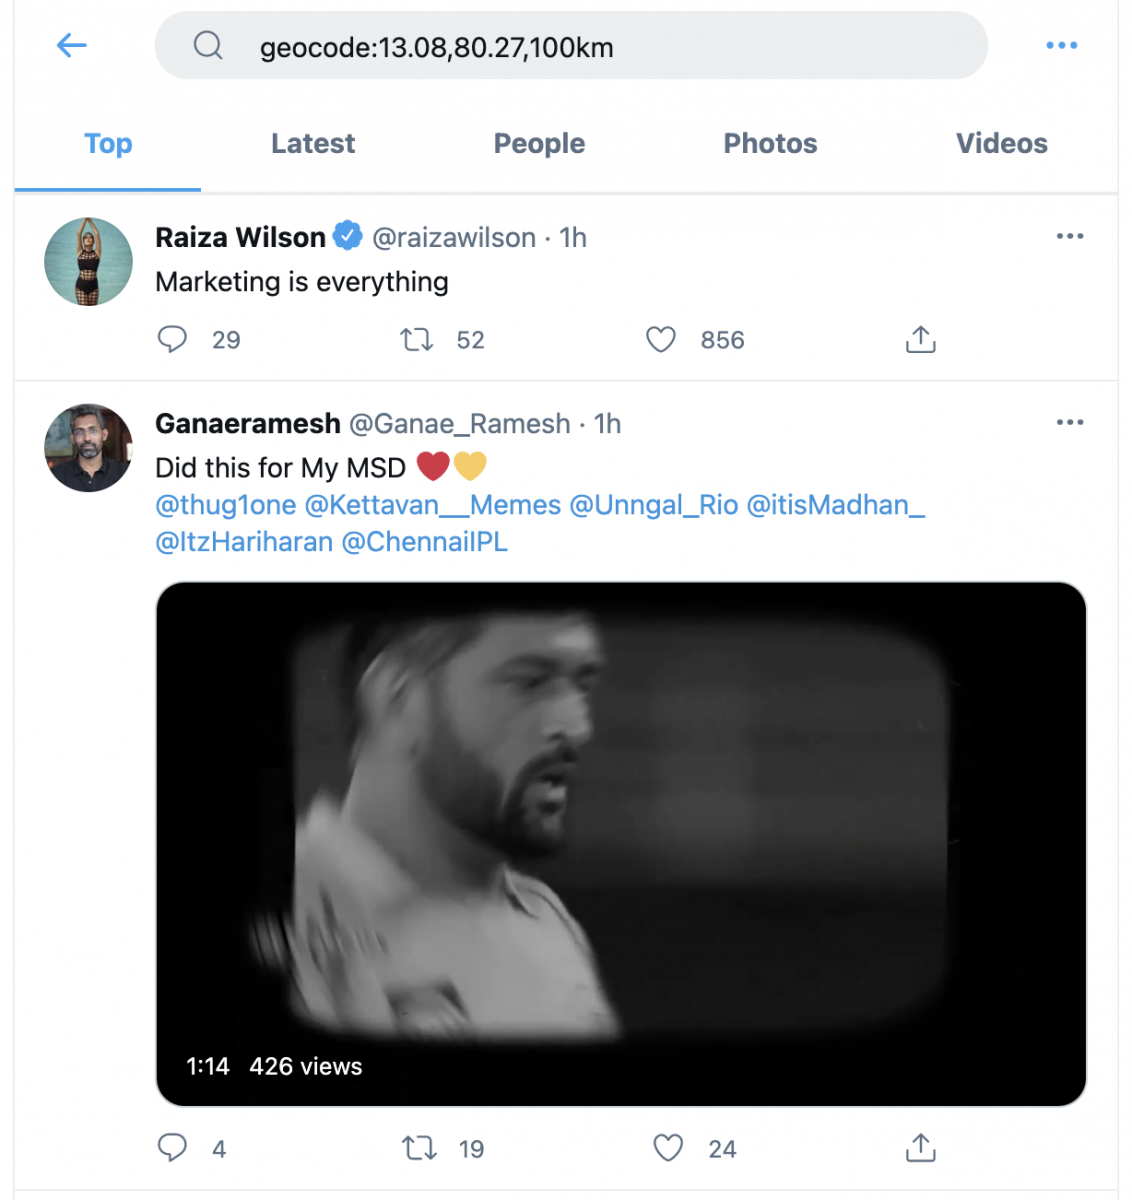The image size is (1132, 1200).
Task: Reply to Ganaeramesh's tweet
Action: (x=172, y=1148)
